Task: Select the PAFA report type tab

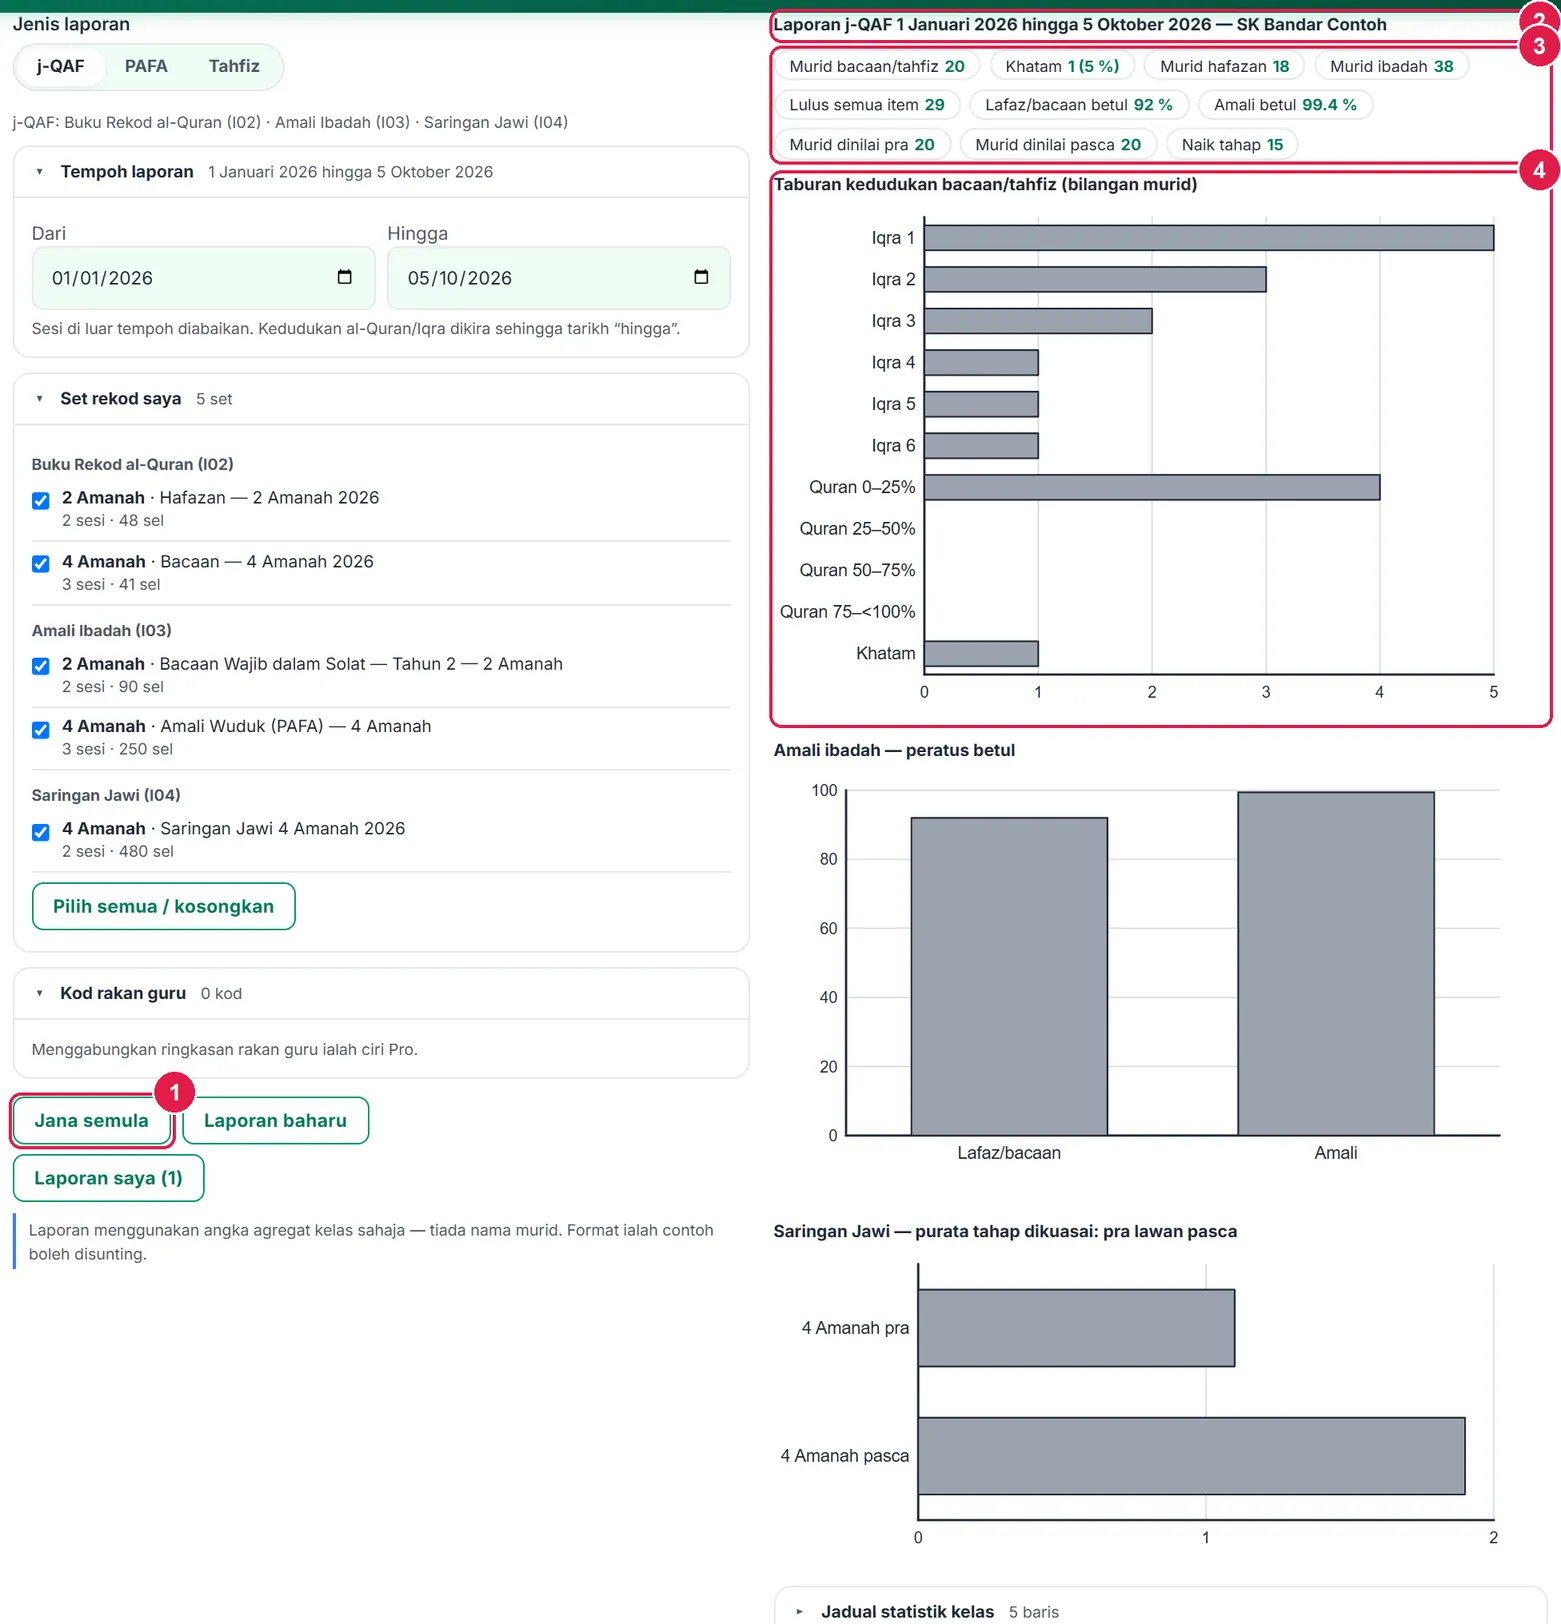Action: [146, 66]
